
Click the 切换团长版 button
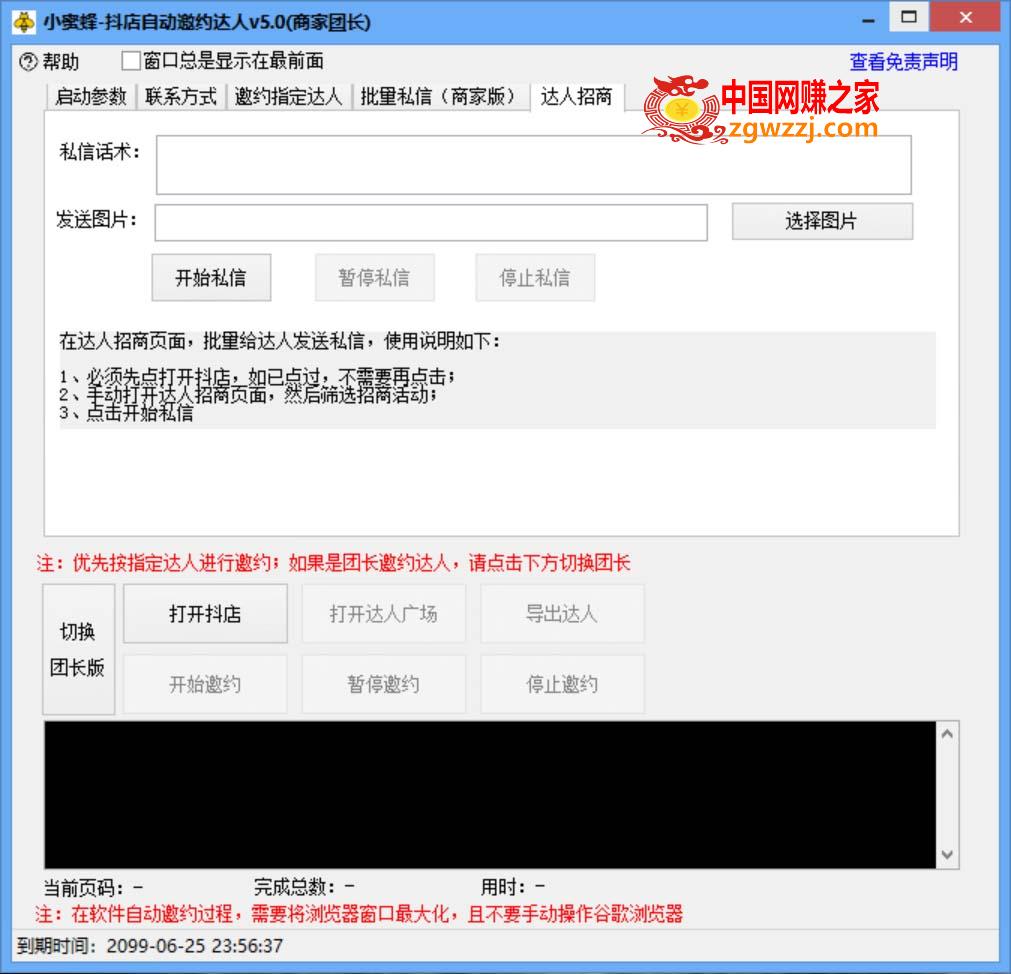(78, 649)
